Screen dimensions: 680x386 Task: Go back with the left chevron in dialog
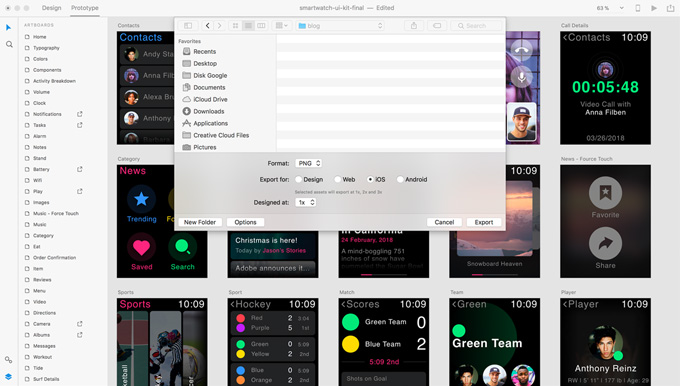(207, 26)
